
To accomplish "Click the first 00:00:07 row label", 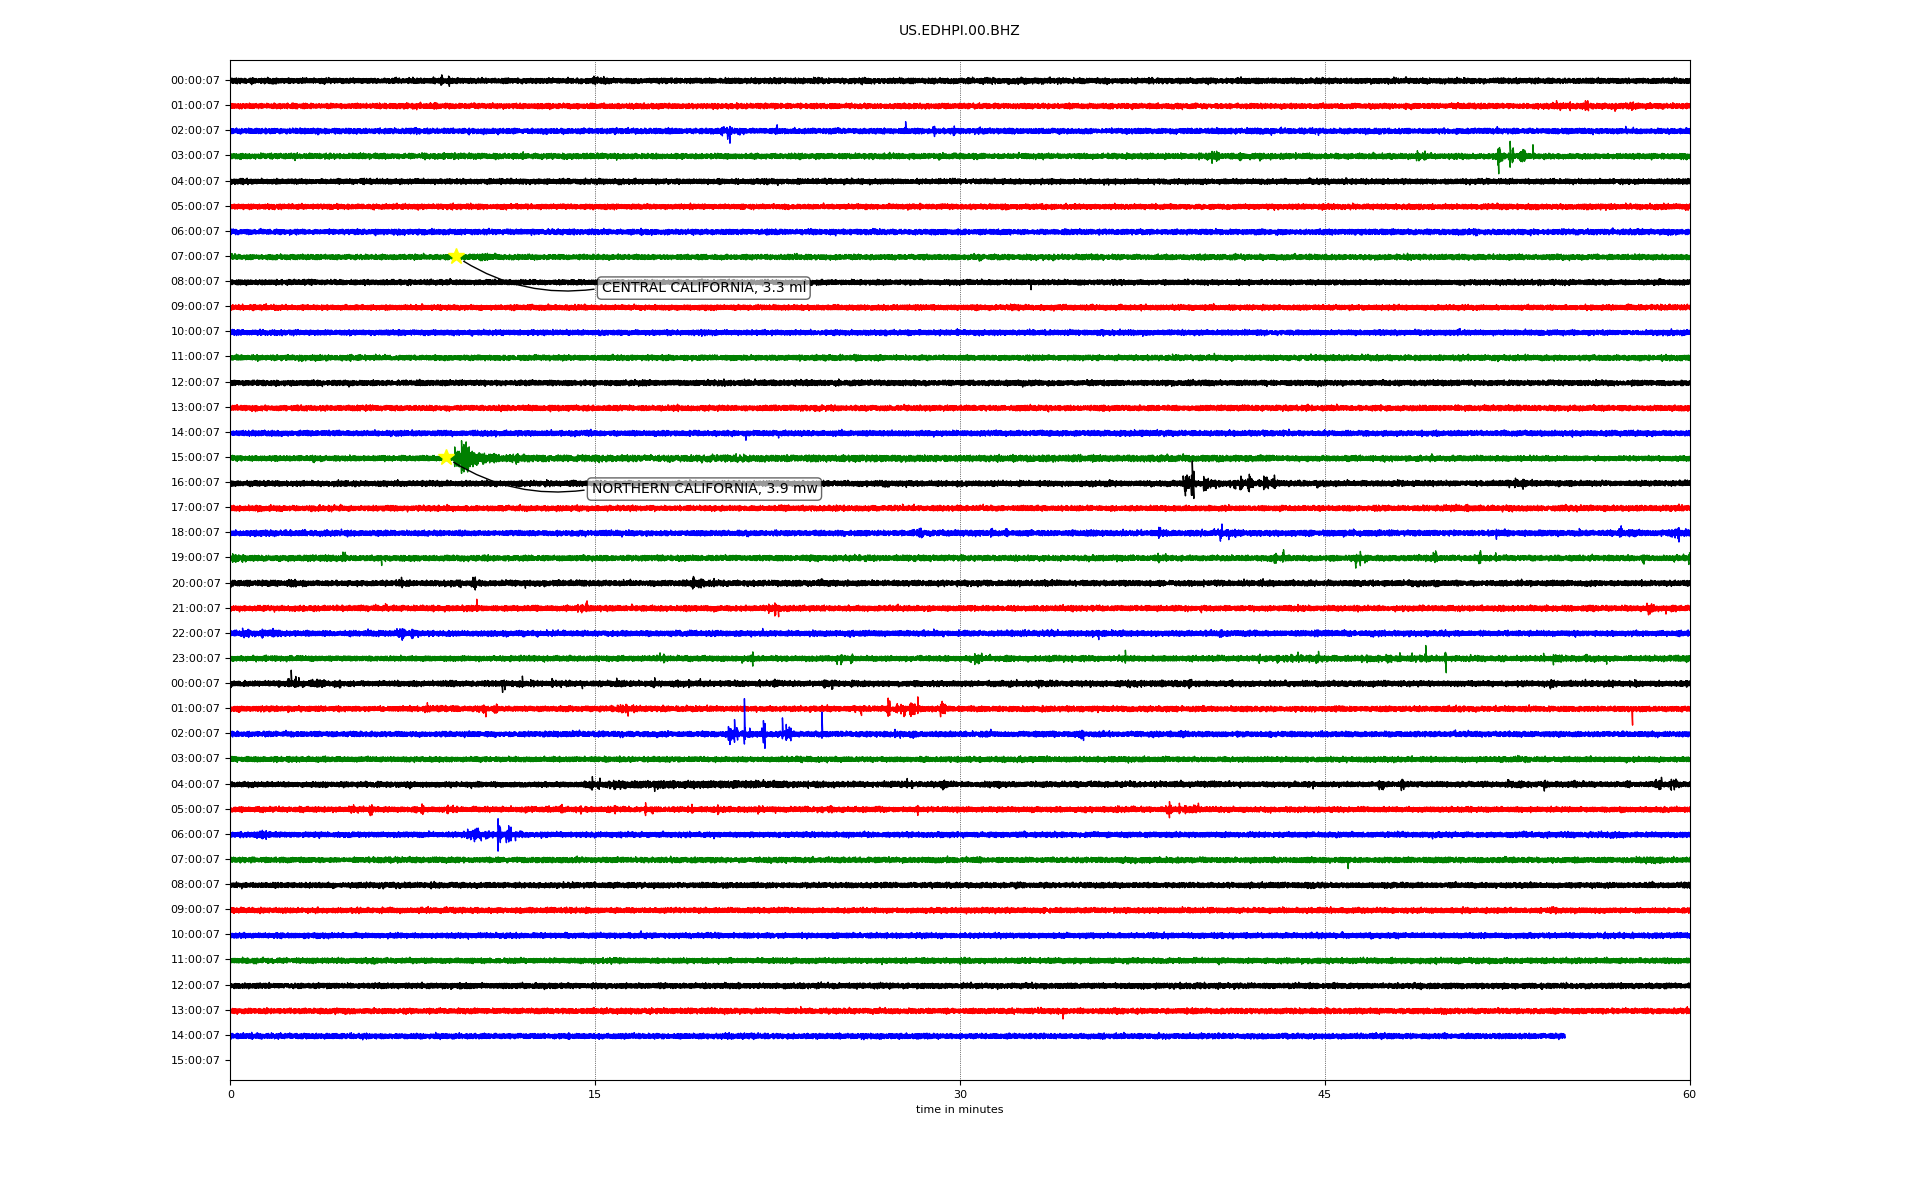I will 195,81.
